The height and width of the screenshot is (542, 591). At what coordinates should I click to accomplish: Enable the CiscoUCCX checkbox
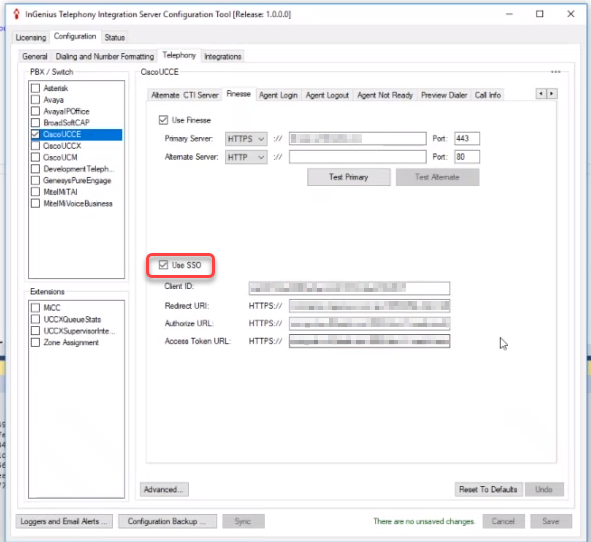tap(35, 145)
